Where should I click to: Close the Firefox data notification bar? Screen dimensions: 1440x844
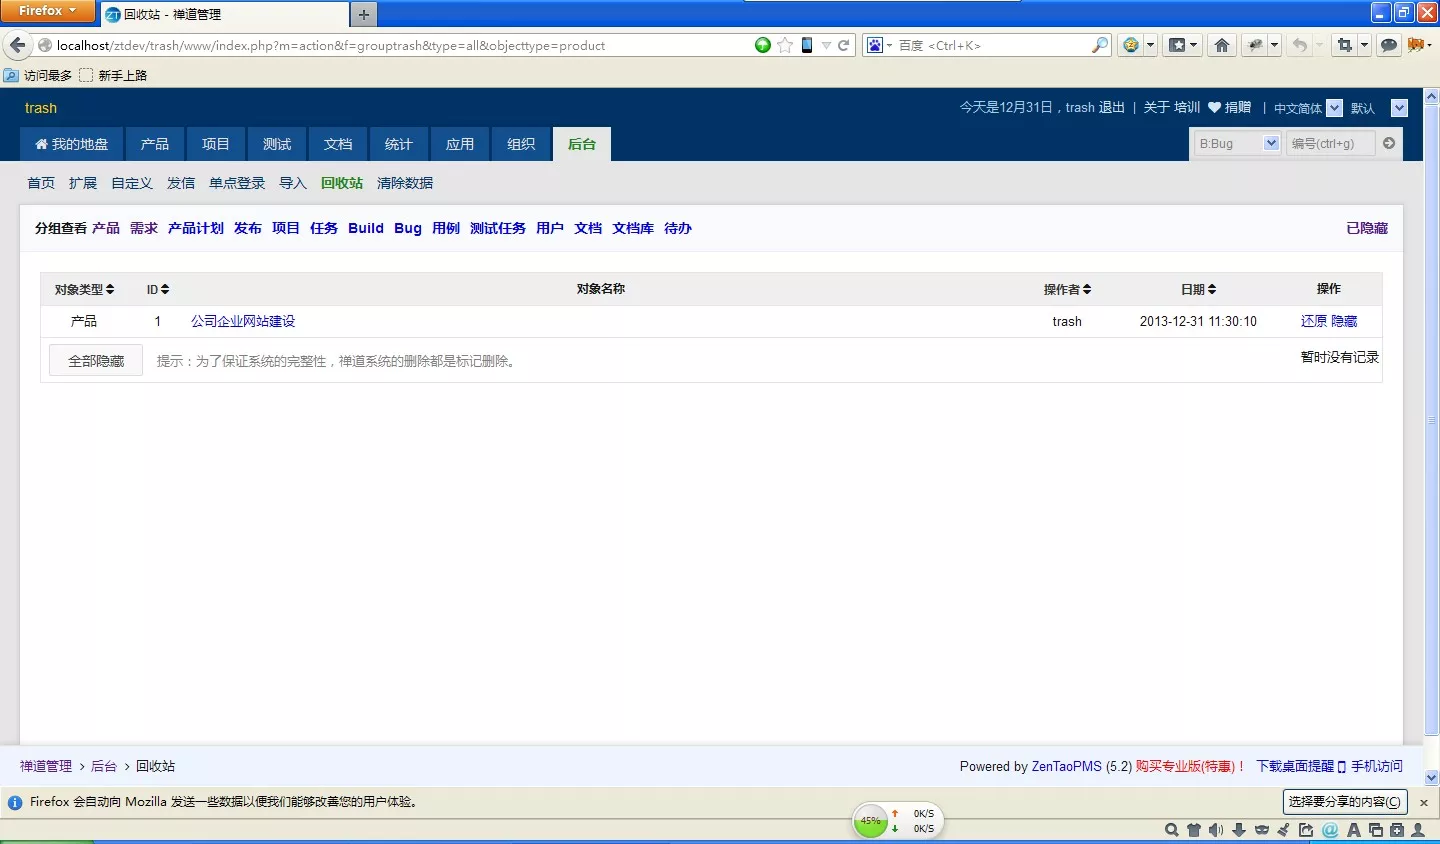1424,802
